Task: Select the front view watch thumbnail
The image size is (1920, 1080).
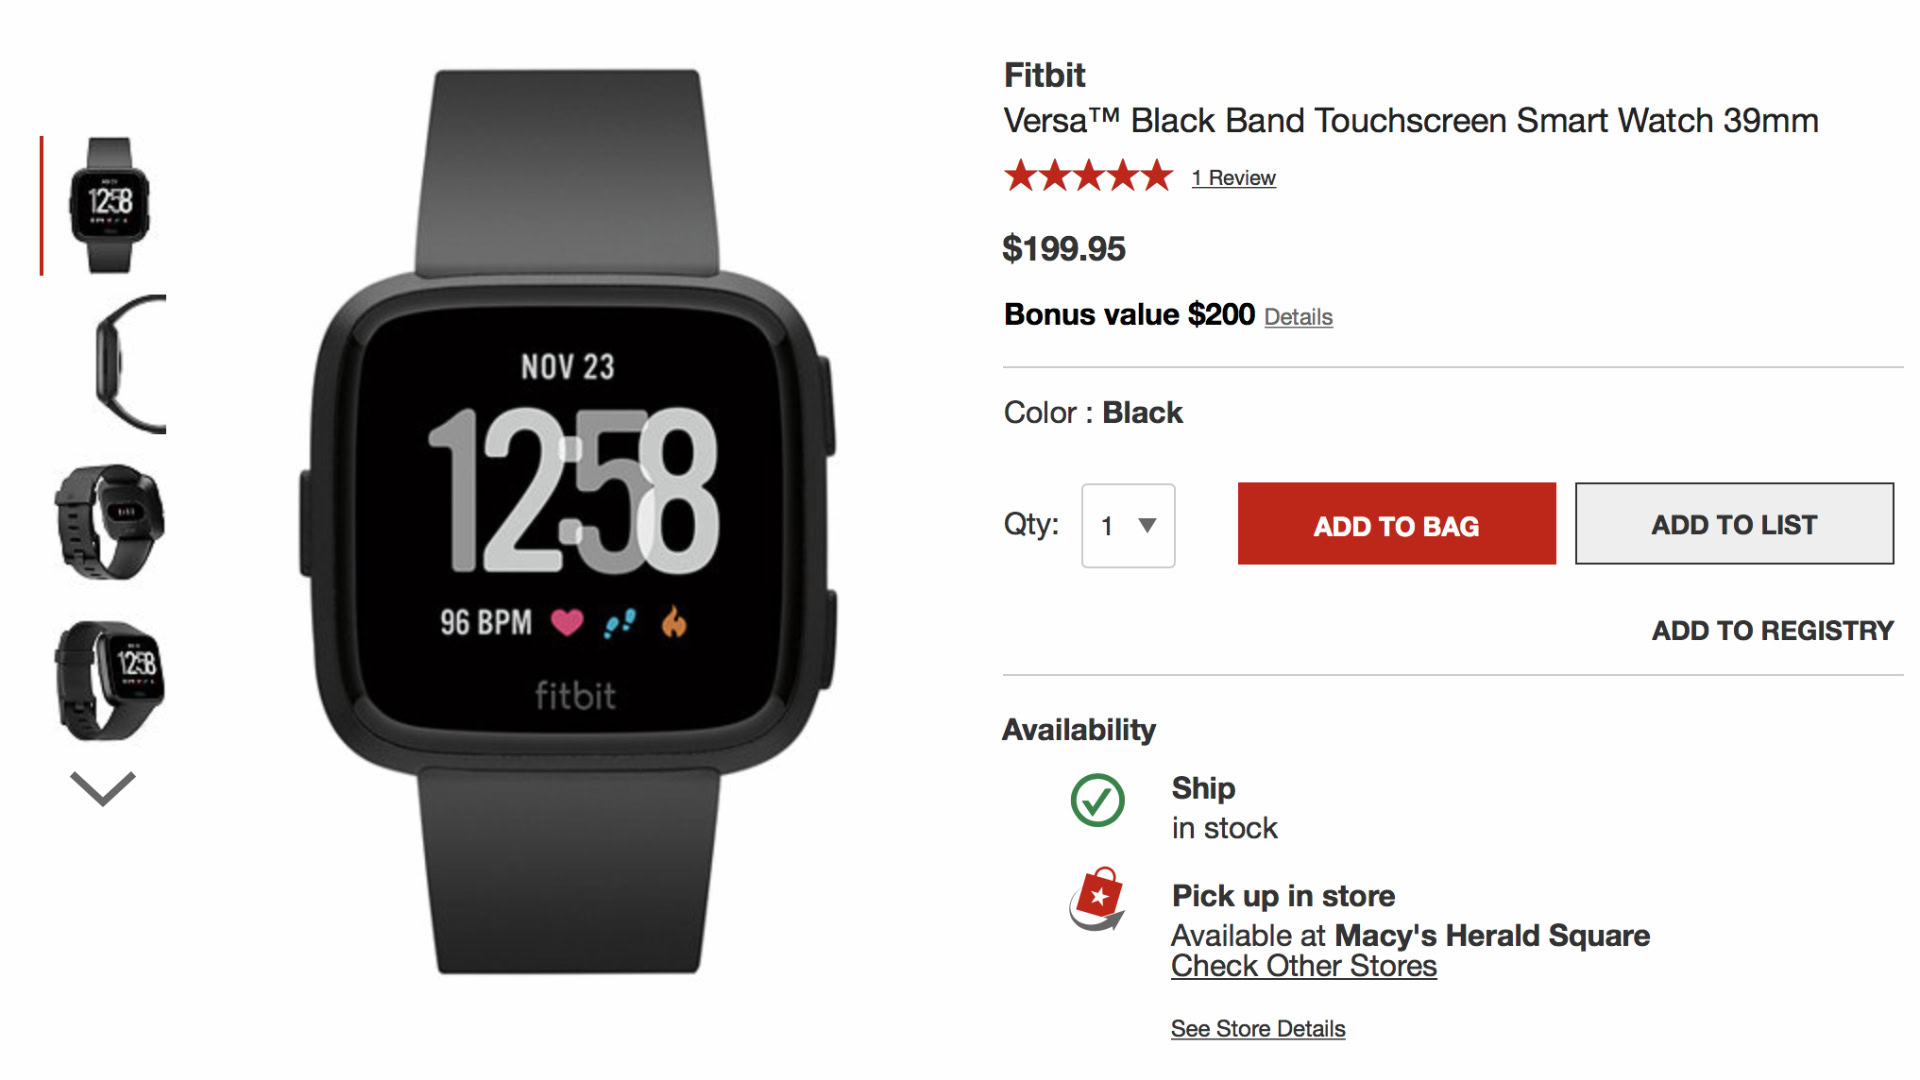Action: (x=109, y=205)
